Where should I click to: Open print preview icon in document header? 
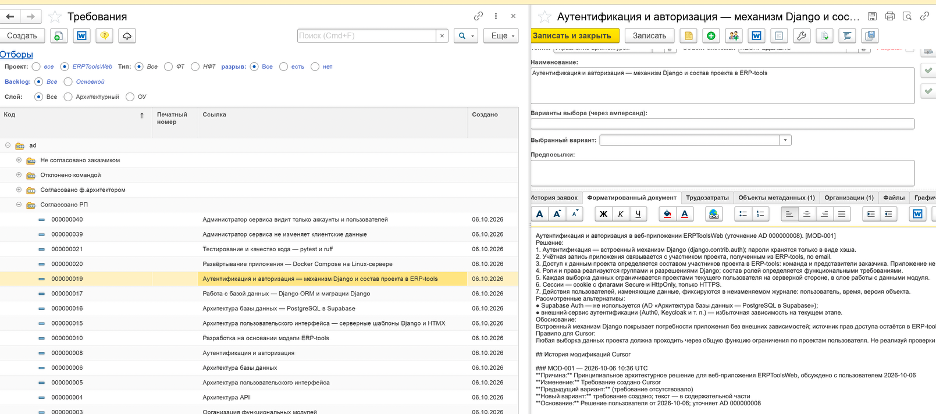point(907,17)
